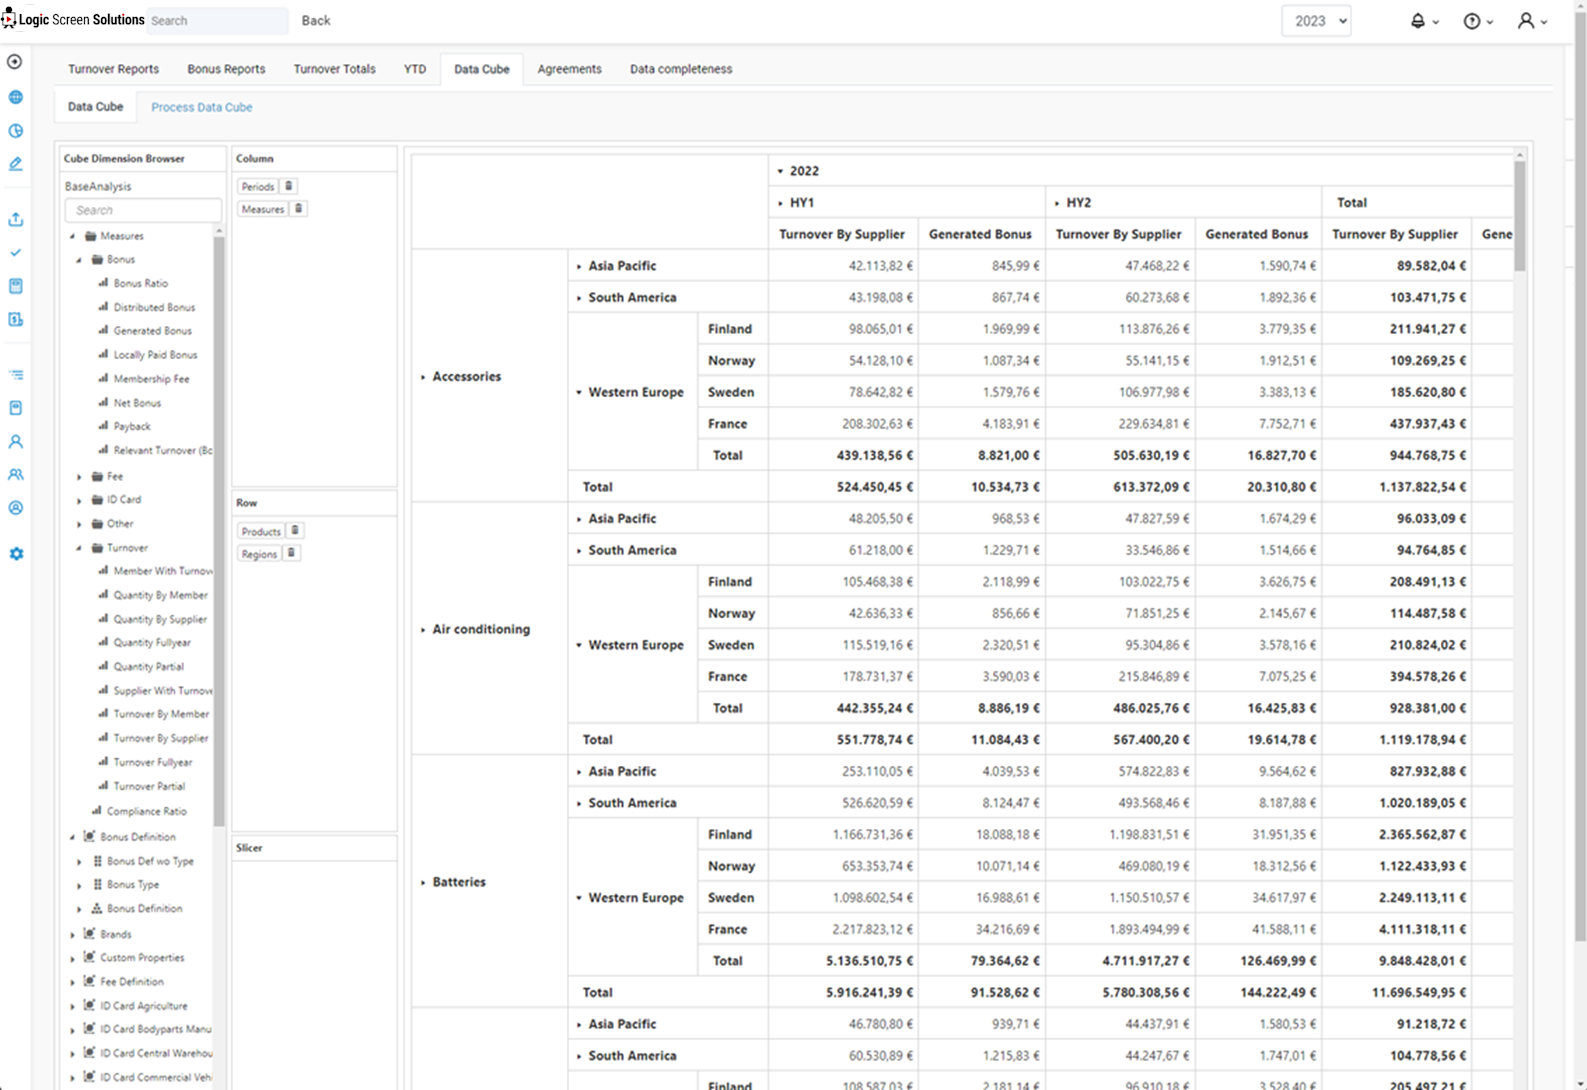
Task: Click the Back link
Action: [x=316, y=20]
